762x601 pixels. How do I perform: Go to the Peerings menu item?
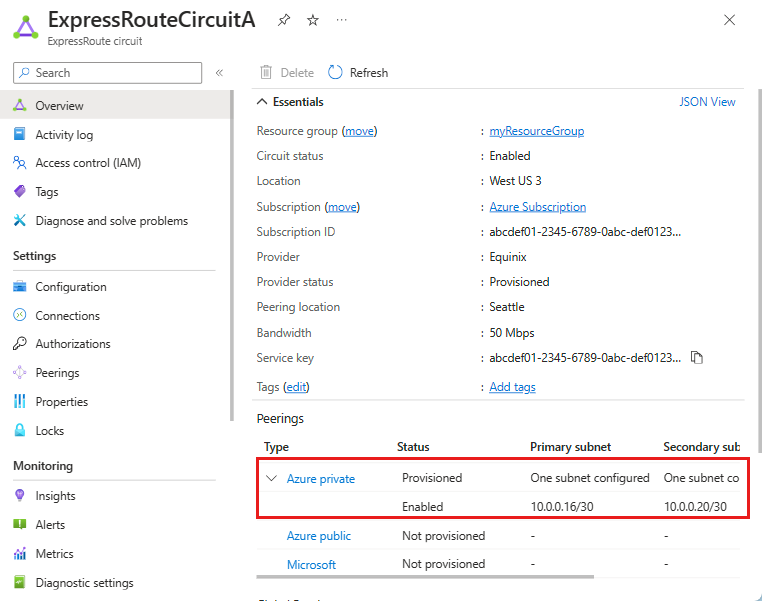(x=57, y=373)
